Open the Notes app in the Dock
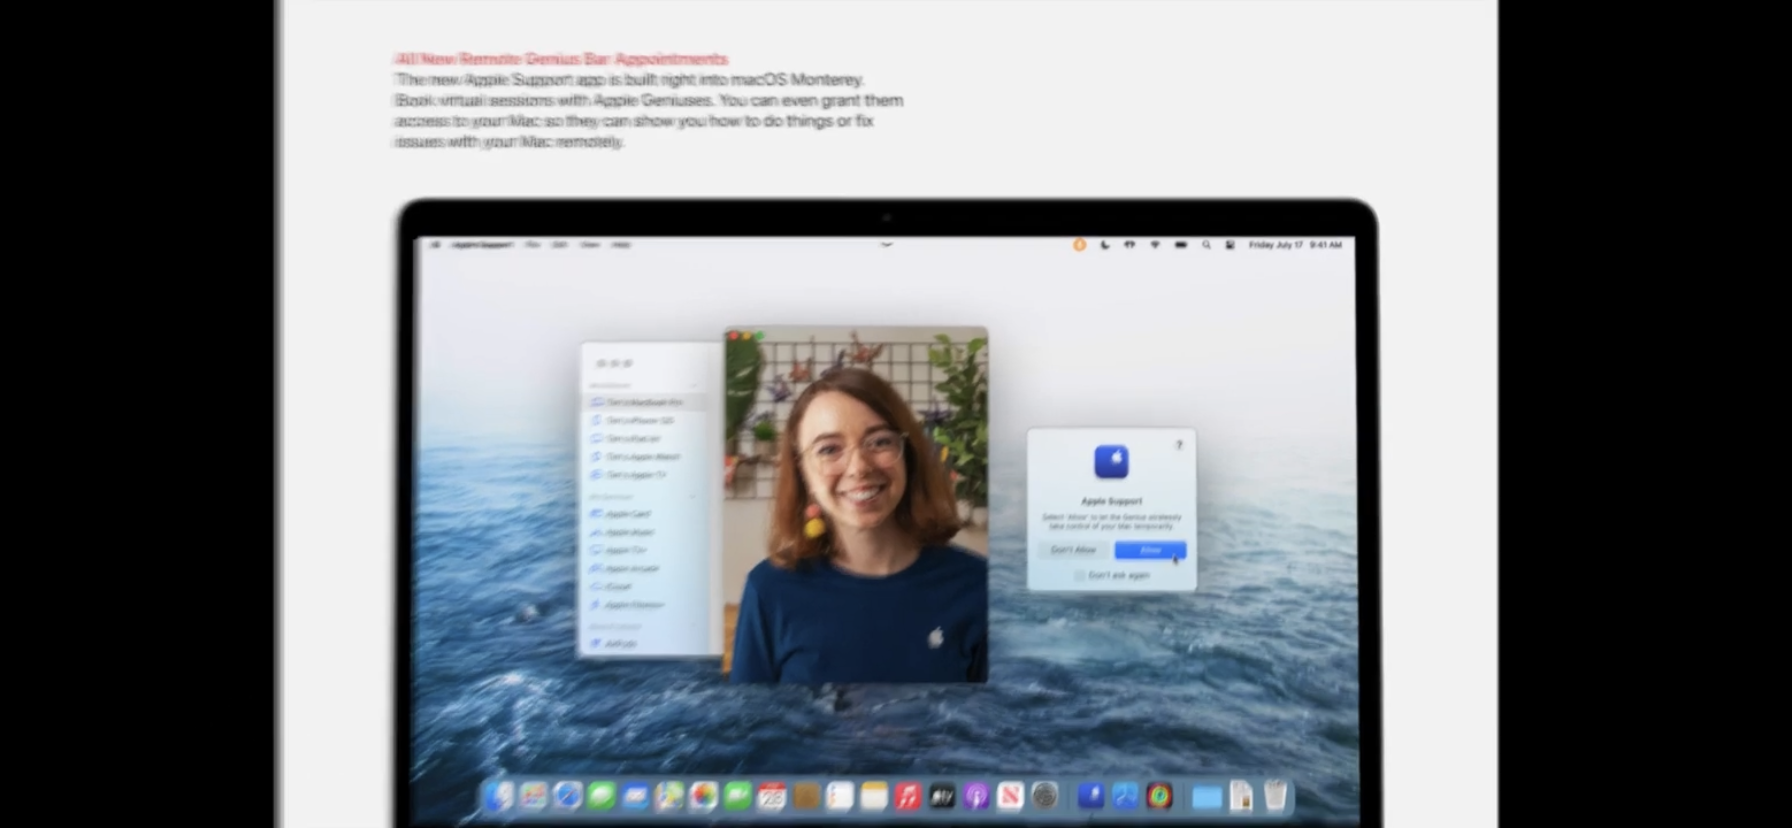The width and height of the screenshot is (1792, 828). [x=874, y=796]
